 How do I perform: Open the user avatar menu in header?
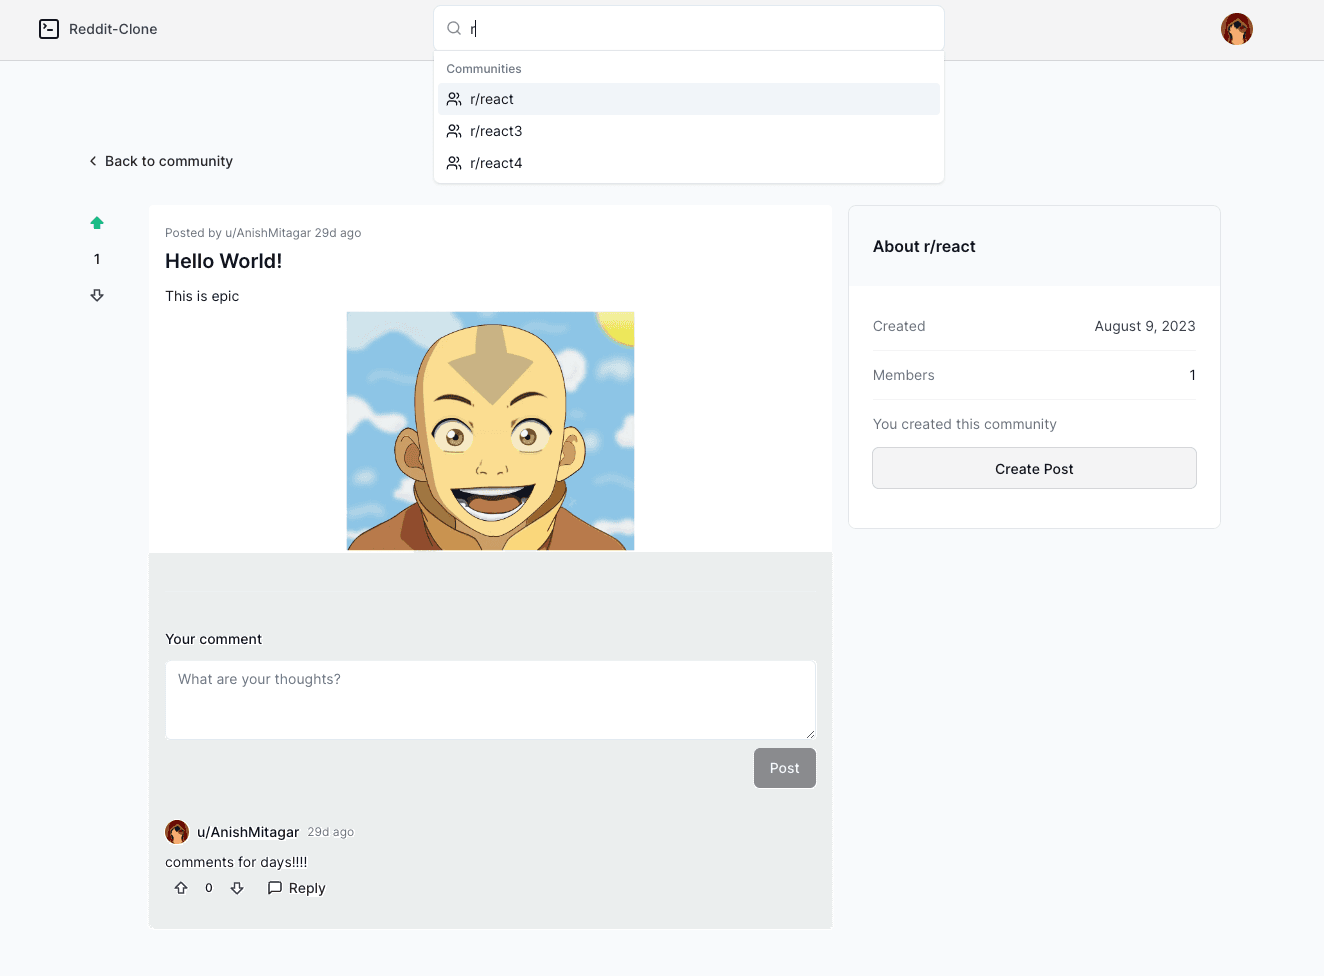click(1237, 29)
